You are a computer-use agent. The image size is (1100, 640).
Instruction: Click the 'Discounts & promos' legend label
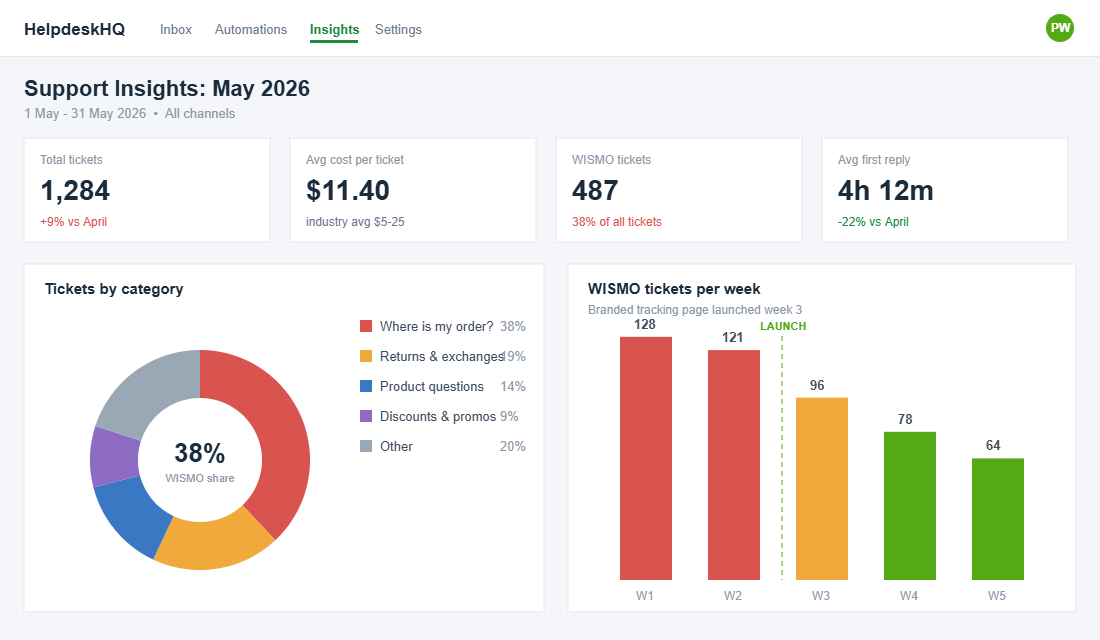tap(438, 416)
